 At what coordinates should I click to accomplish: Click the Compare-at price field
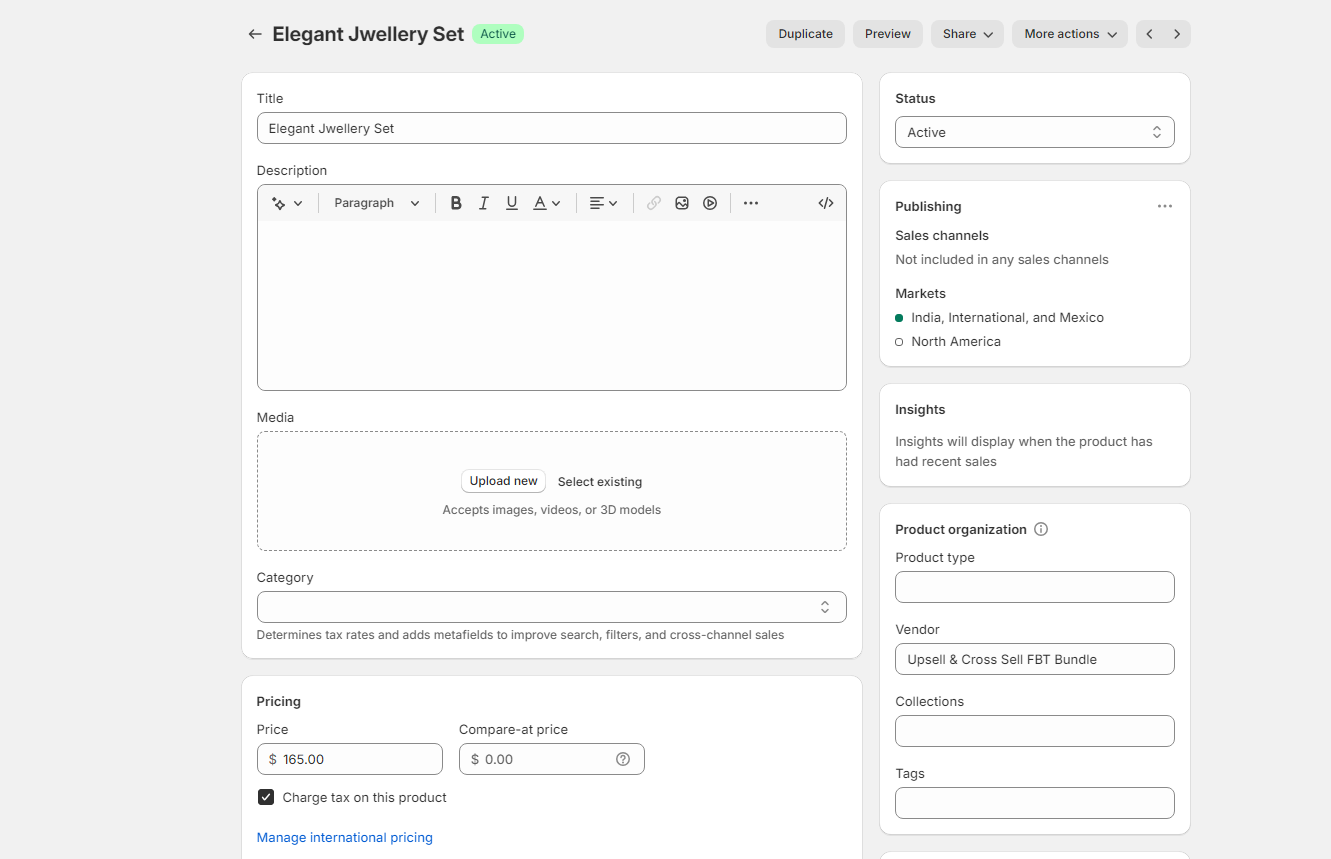point(552,759)
